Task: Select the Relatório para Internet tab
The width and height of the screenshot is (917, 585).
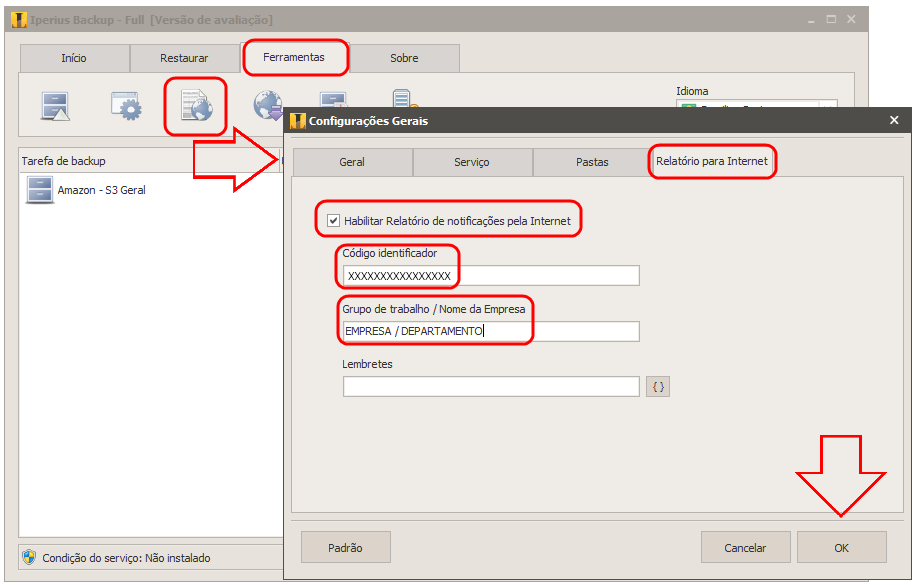Action: pyautogui.click(x=712, y=161)
